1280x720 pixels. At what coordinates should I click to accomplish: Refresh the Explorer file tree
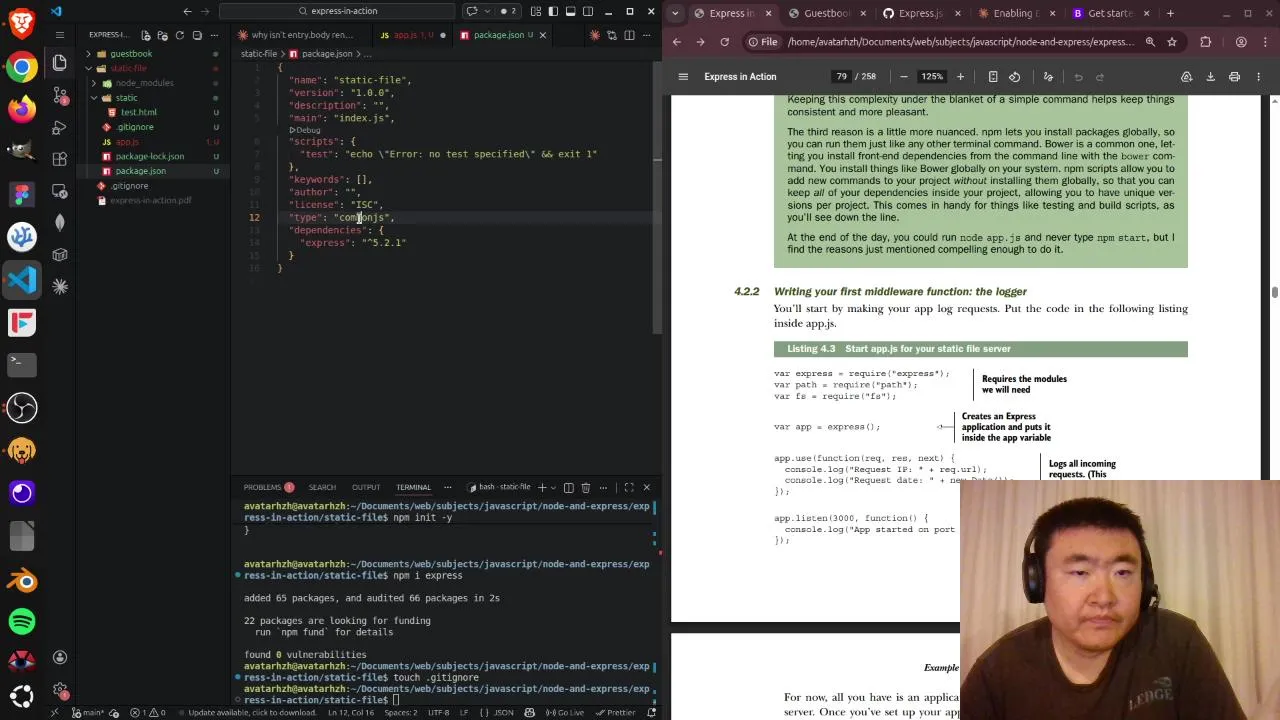(x=180, y=35)
